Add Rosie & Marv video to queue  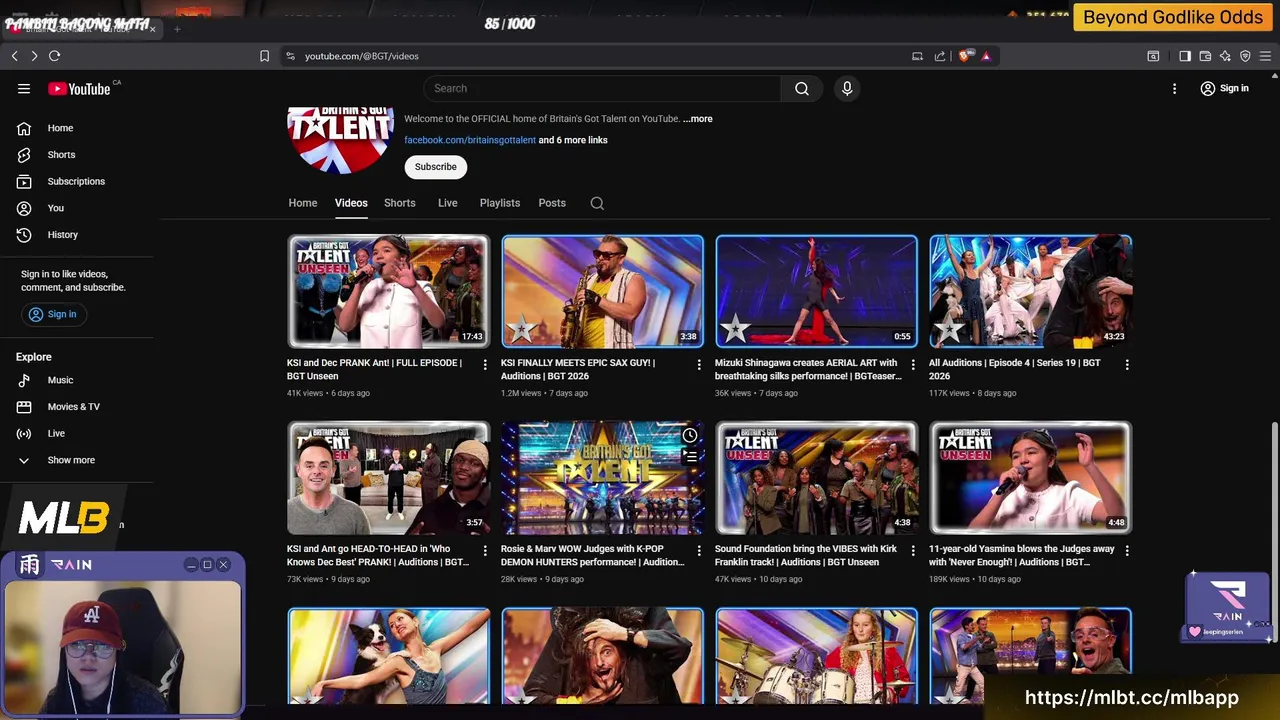coord(689,456)
